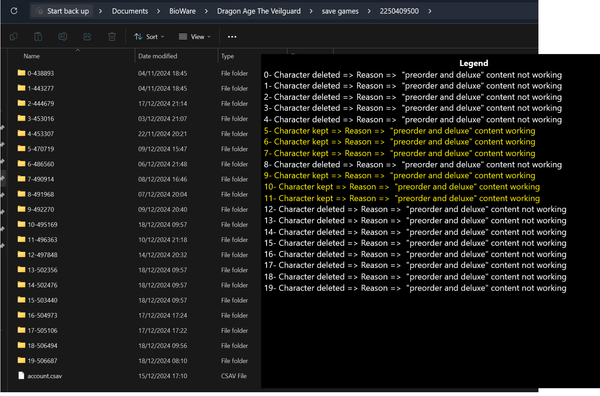Click date 03/12/2024 21:07 cell

pos(163,119)
